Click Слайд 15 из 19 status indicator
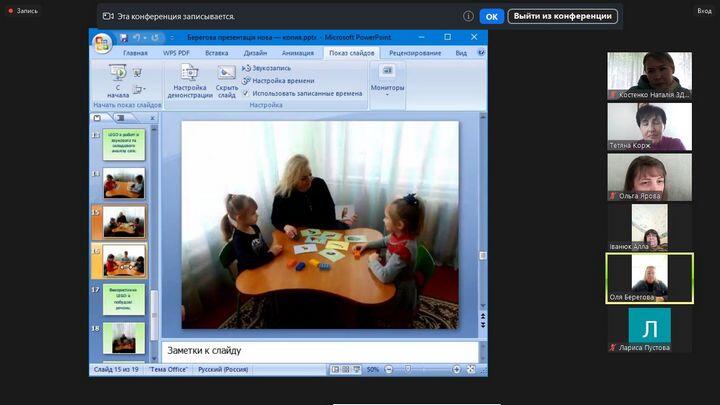The width and height of the screenshot is (720, 405). click(116, 369)
